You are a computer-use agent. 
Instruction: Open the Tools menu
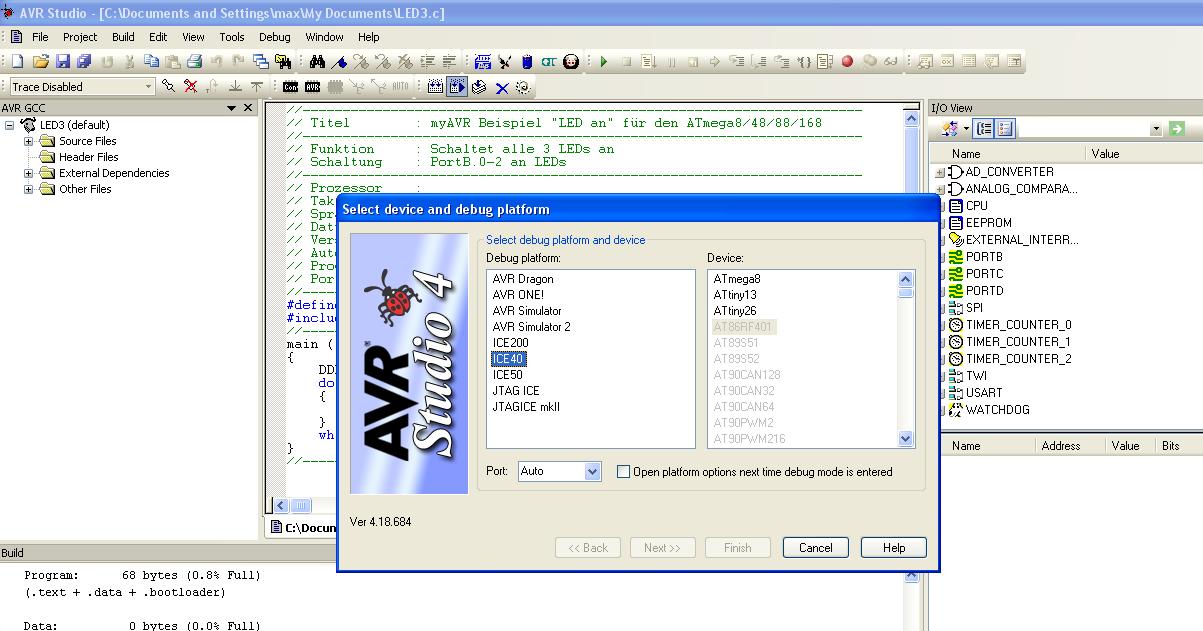231,37
